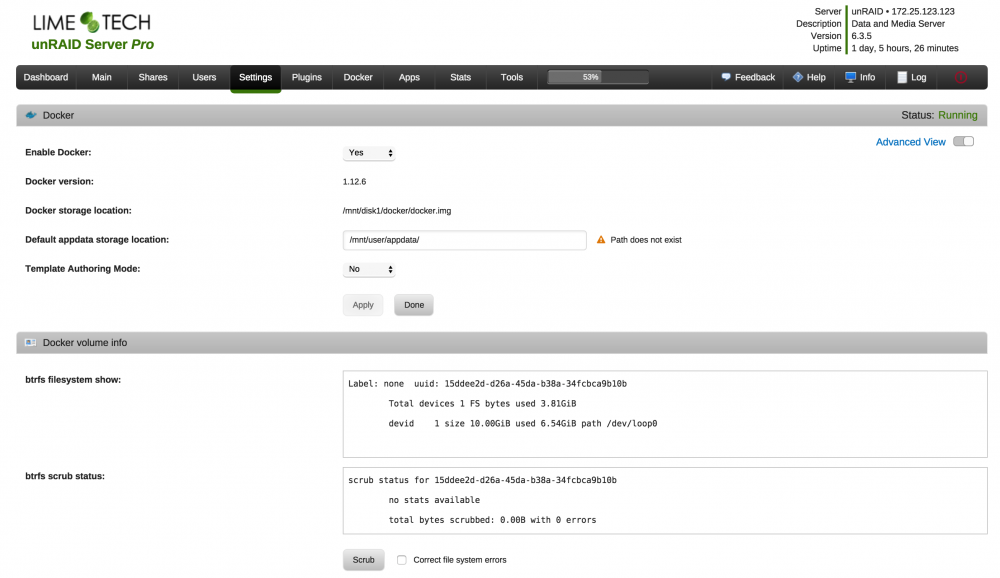
Task: Click the Log document icon
Action: 902,77
